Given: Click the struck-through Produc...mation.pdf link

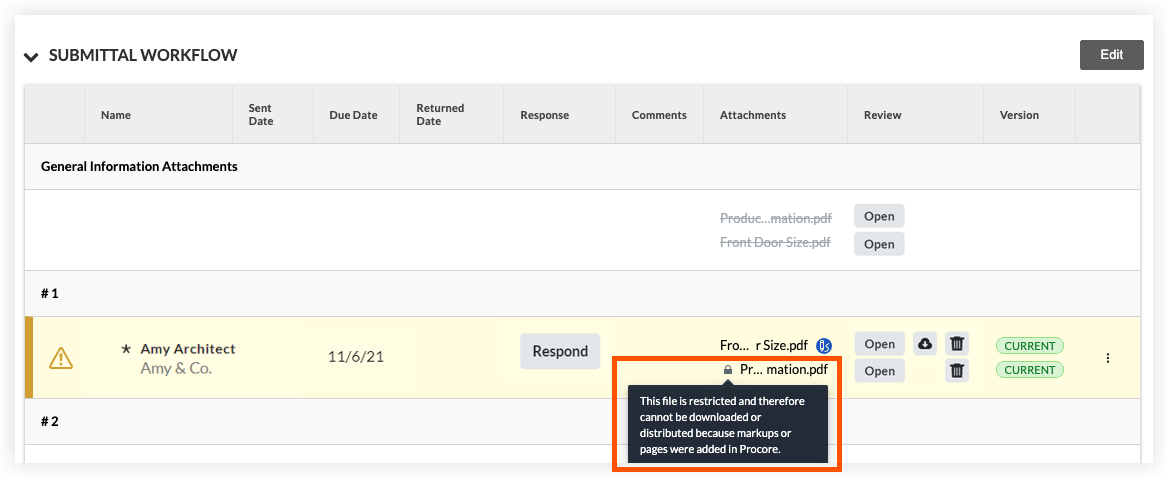Looking at the screenshot, I should [x=775, y=218].
